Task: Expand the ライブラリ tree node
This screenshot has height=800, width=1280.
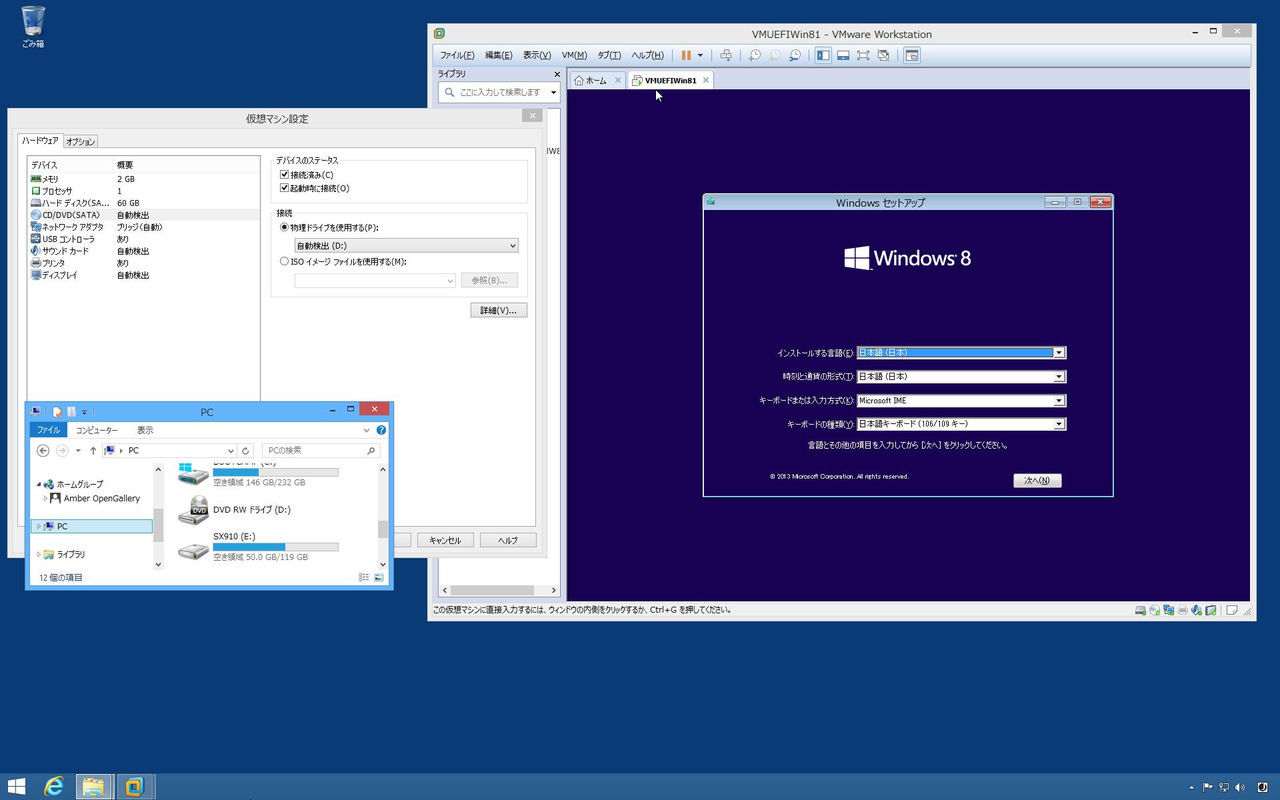Action: pyautogui.click(x=38, y=554)
